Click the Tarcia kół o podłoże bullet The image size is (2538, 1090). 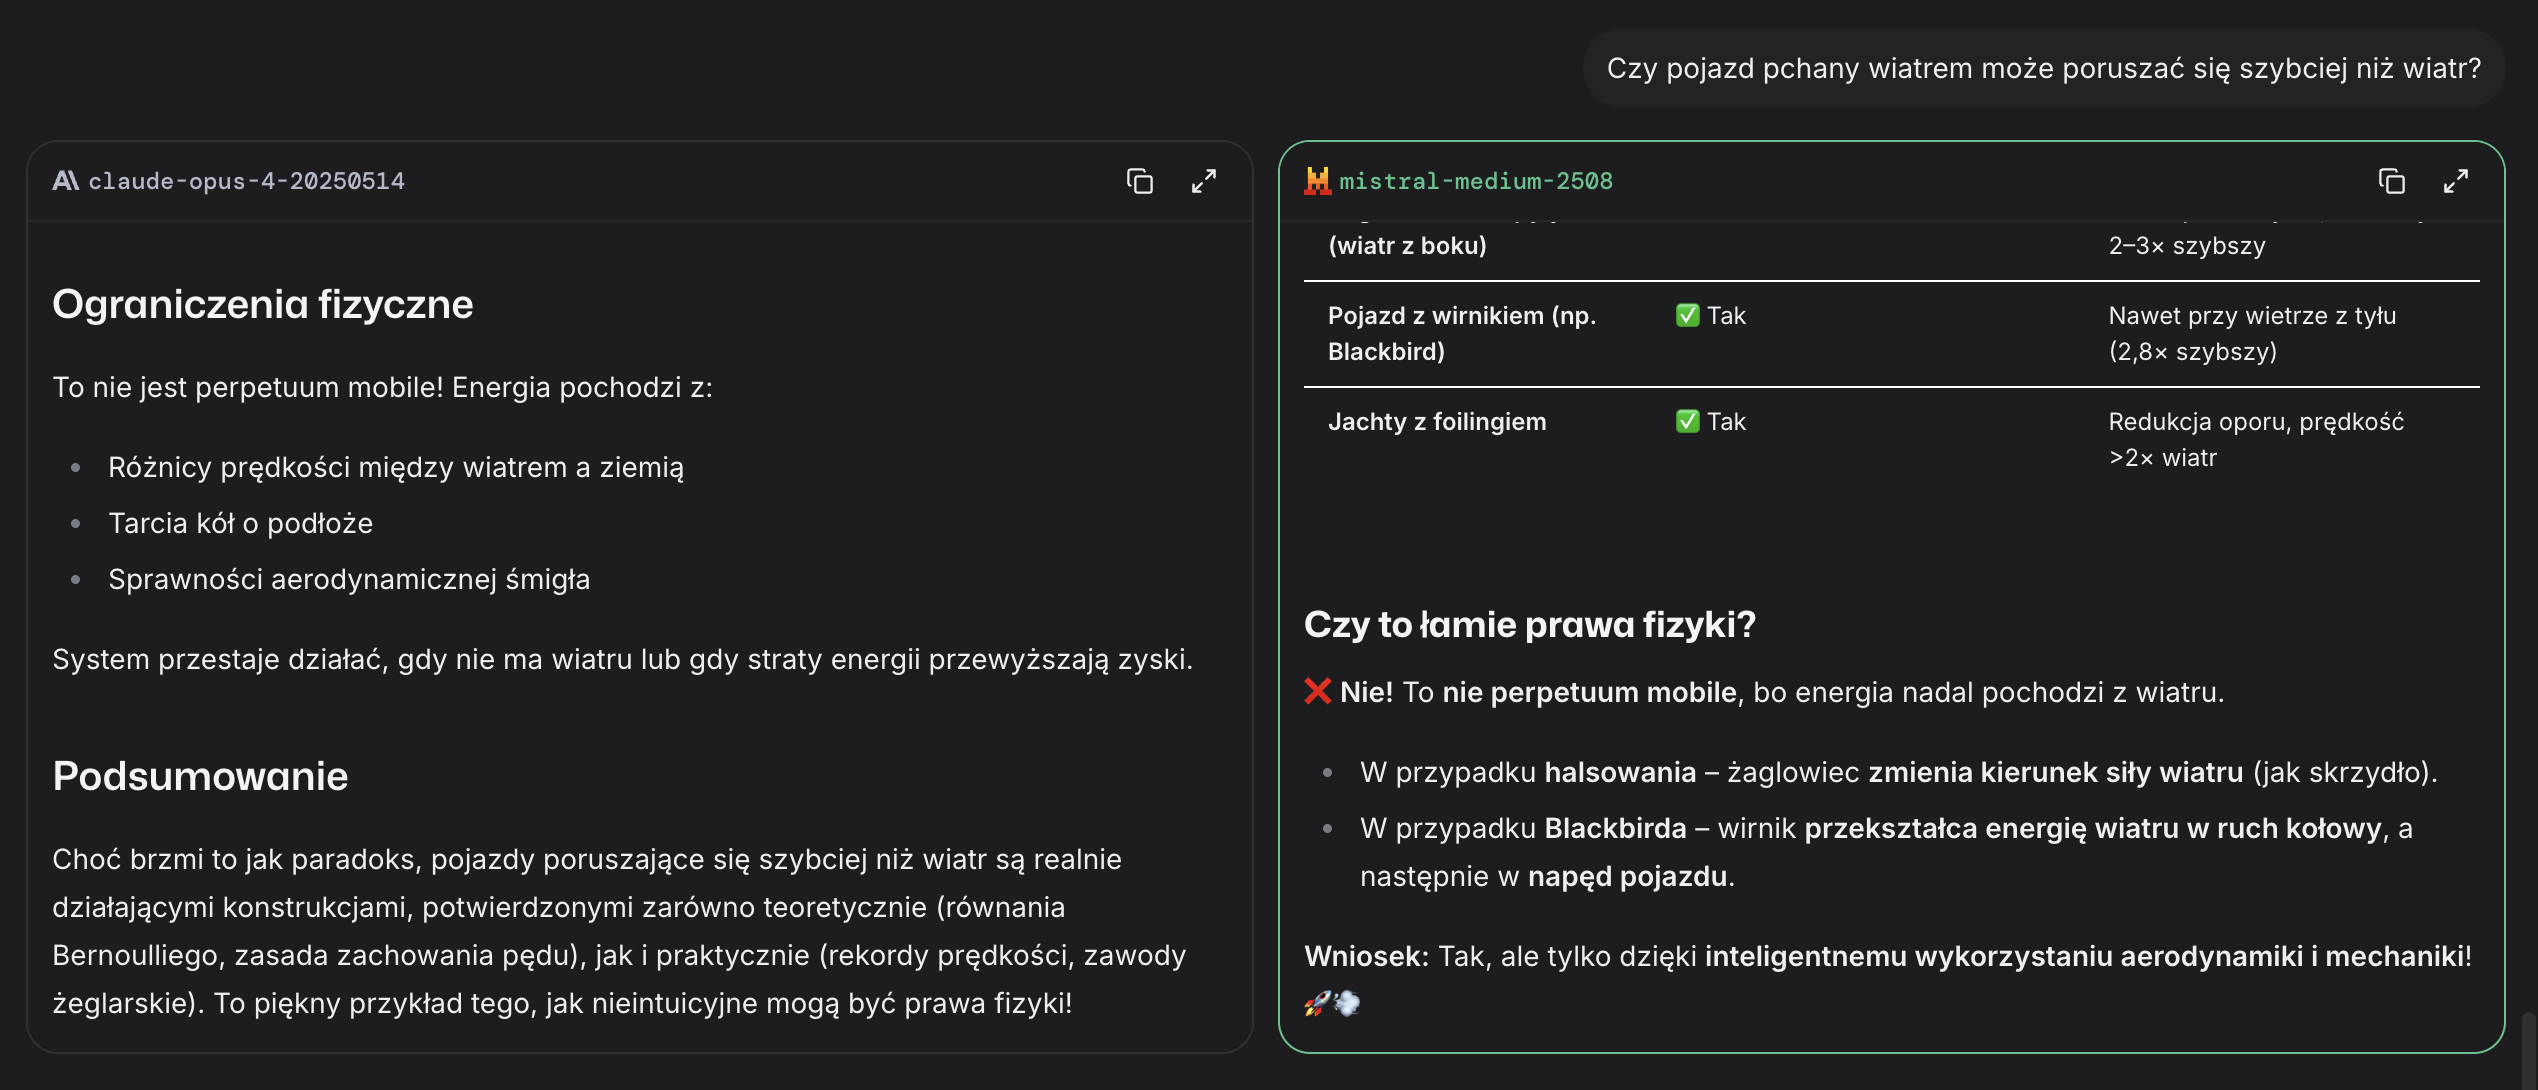click(240, 523)
